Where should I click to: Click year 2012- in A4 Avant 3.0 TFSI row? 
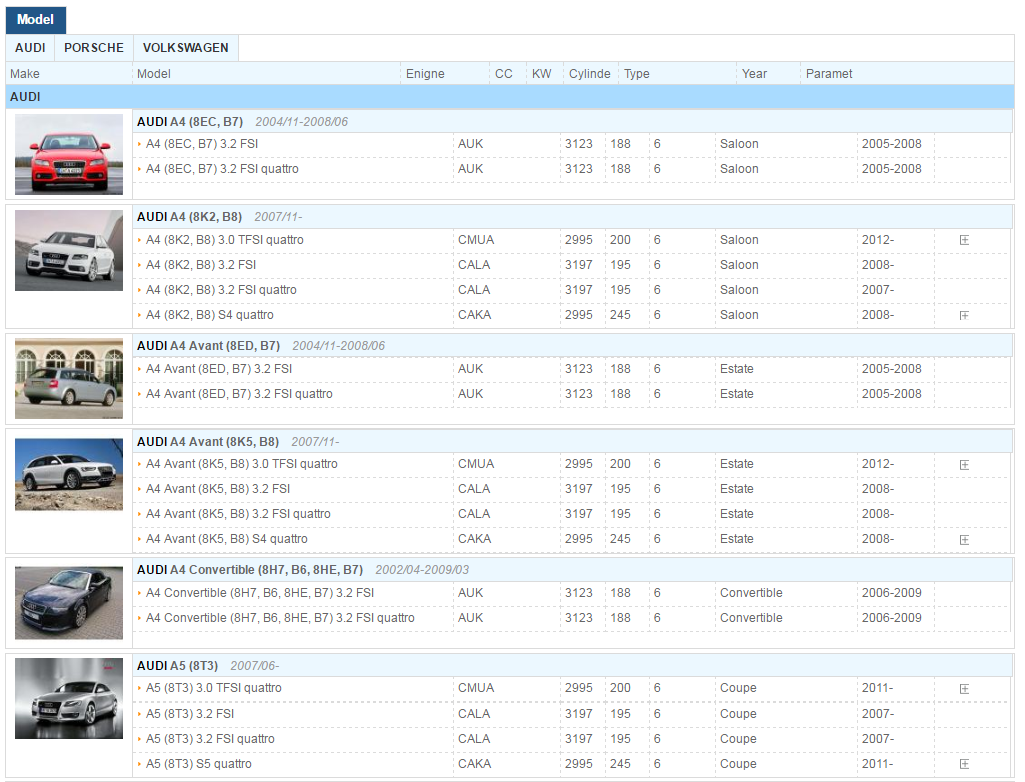(x=878, y=464)
